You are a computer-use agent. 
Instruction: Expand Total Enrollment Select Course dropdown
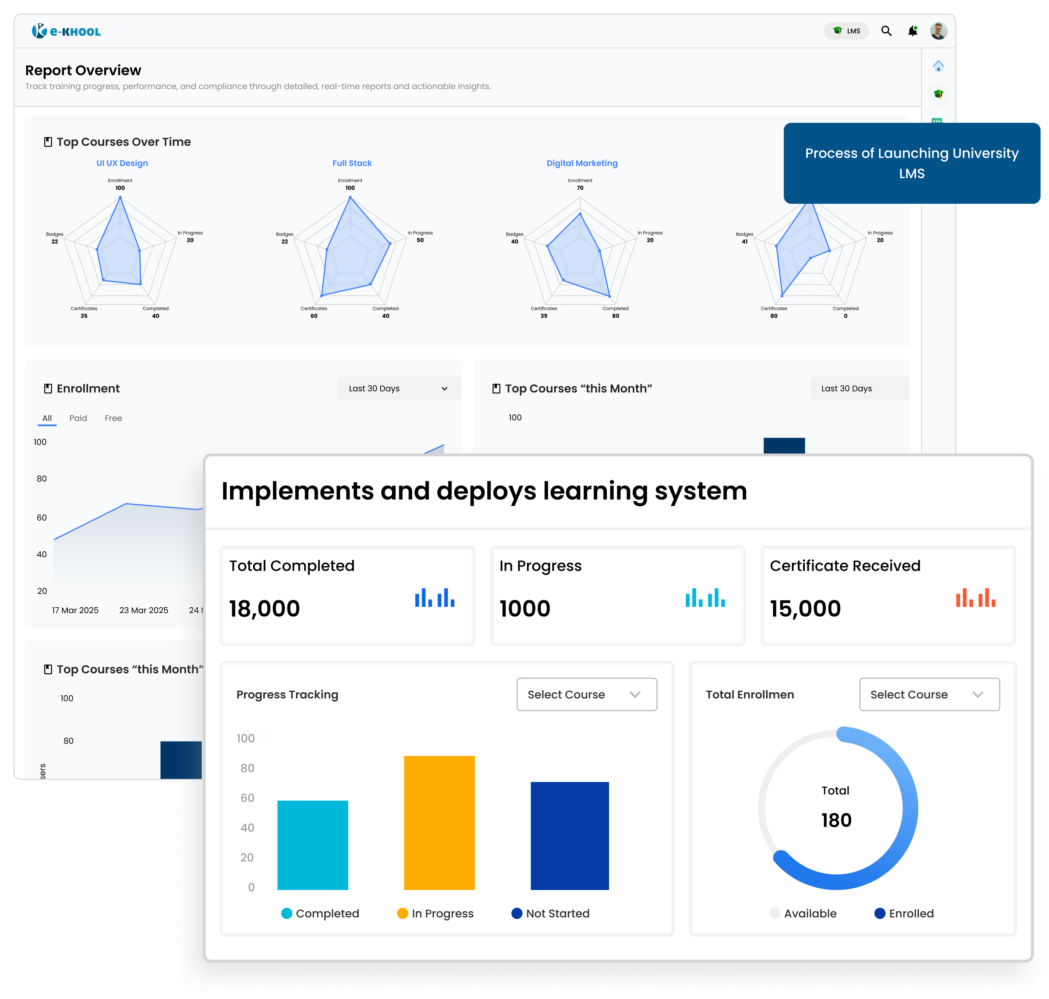click(x=929, y=694)
